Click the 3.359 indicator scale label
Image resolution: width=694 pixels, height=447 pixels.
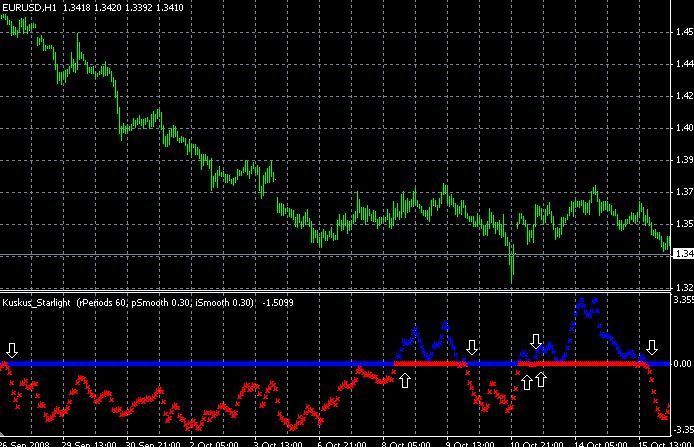click(684, 300)
